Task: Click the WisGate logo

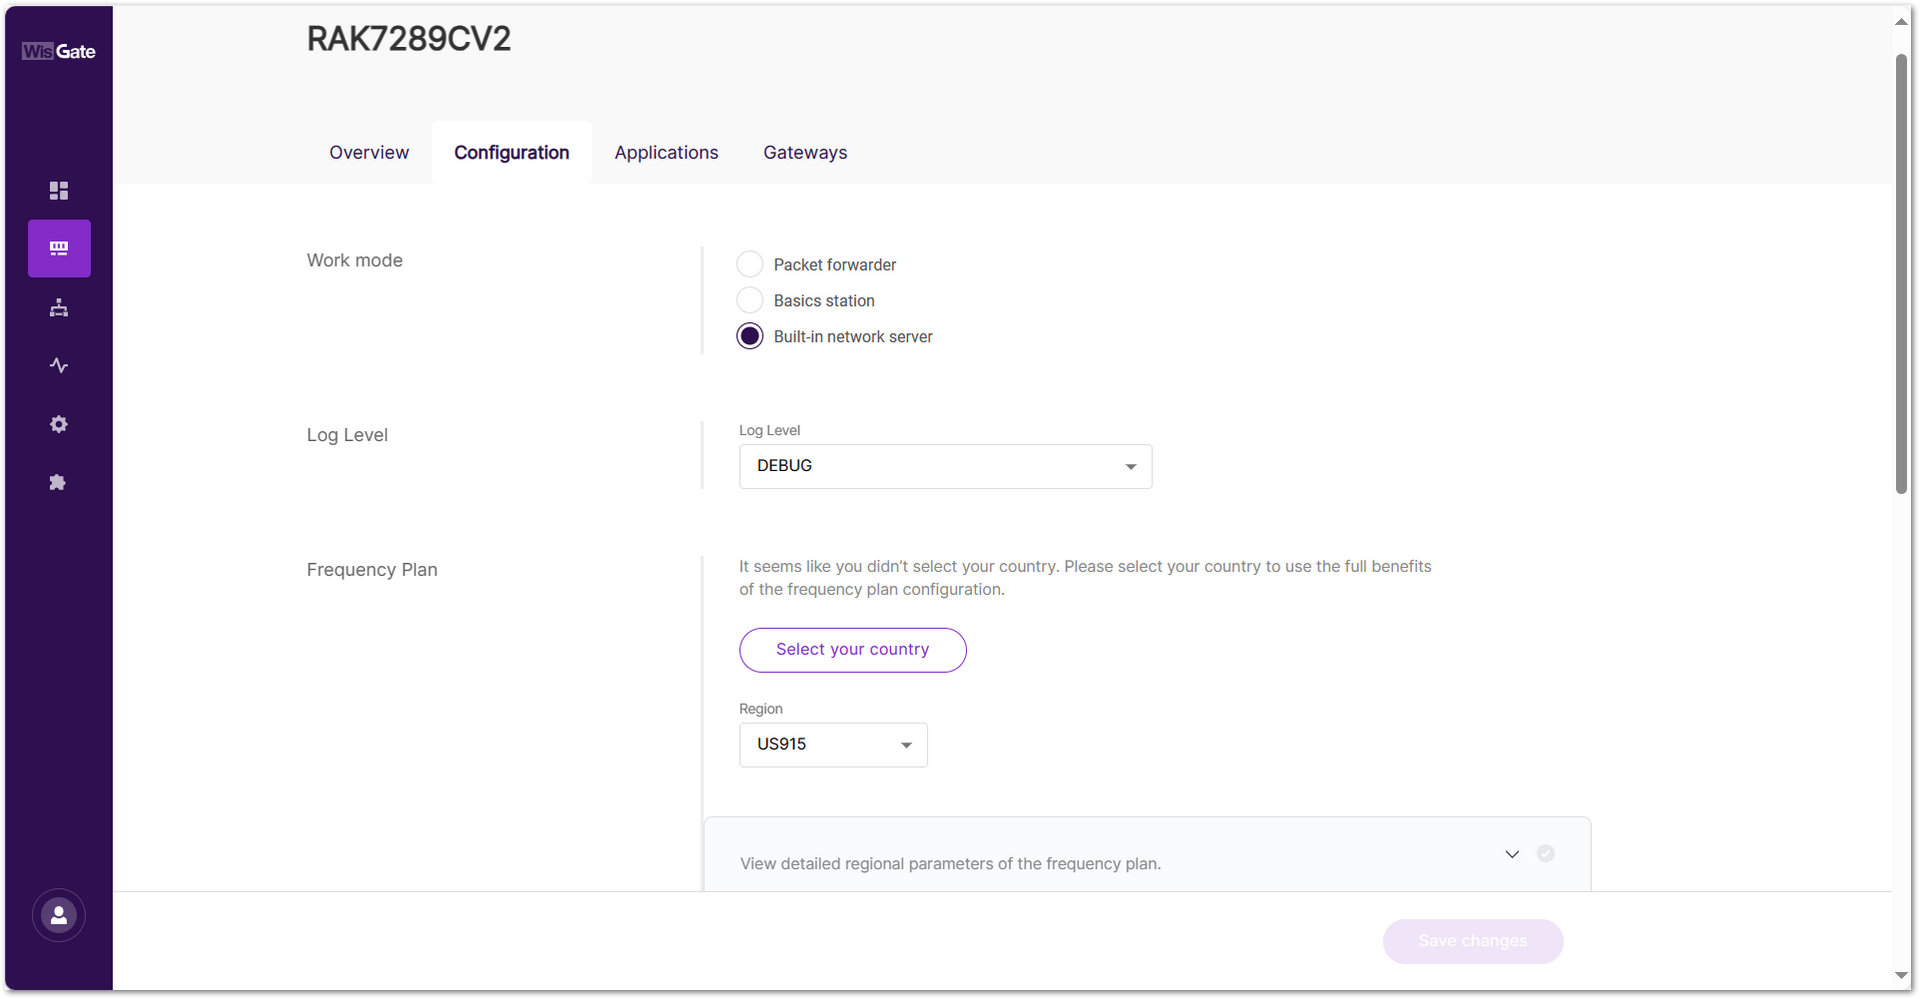Action: click(x=59, y=51)
